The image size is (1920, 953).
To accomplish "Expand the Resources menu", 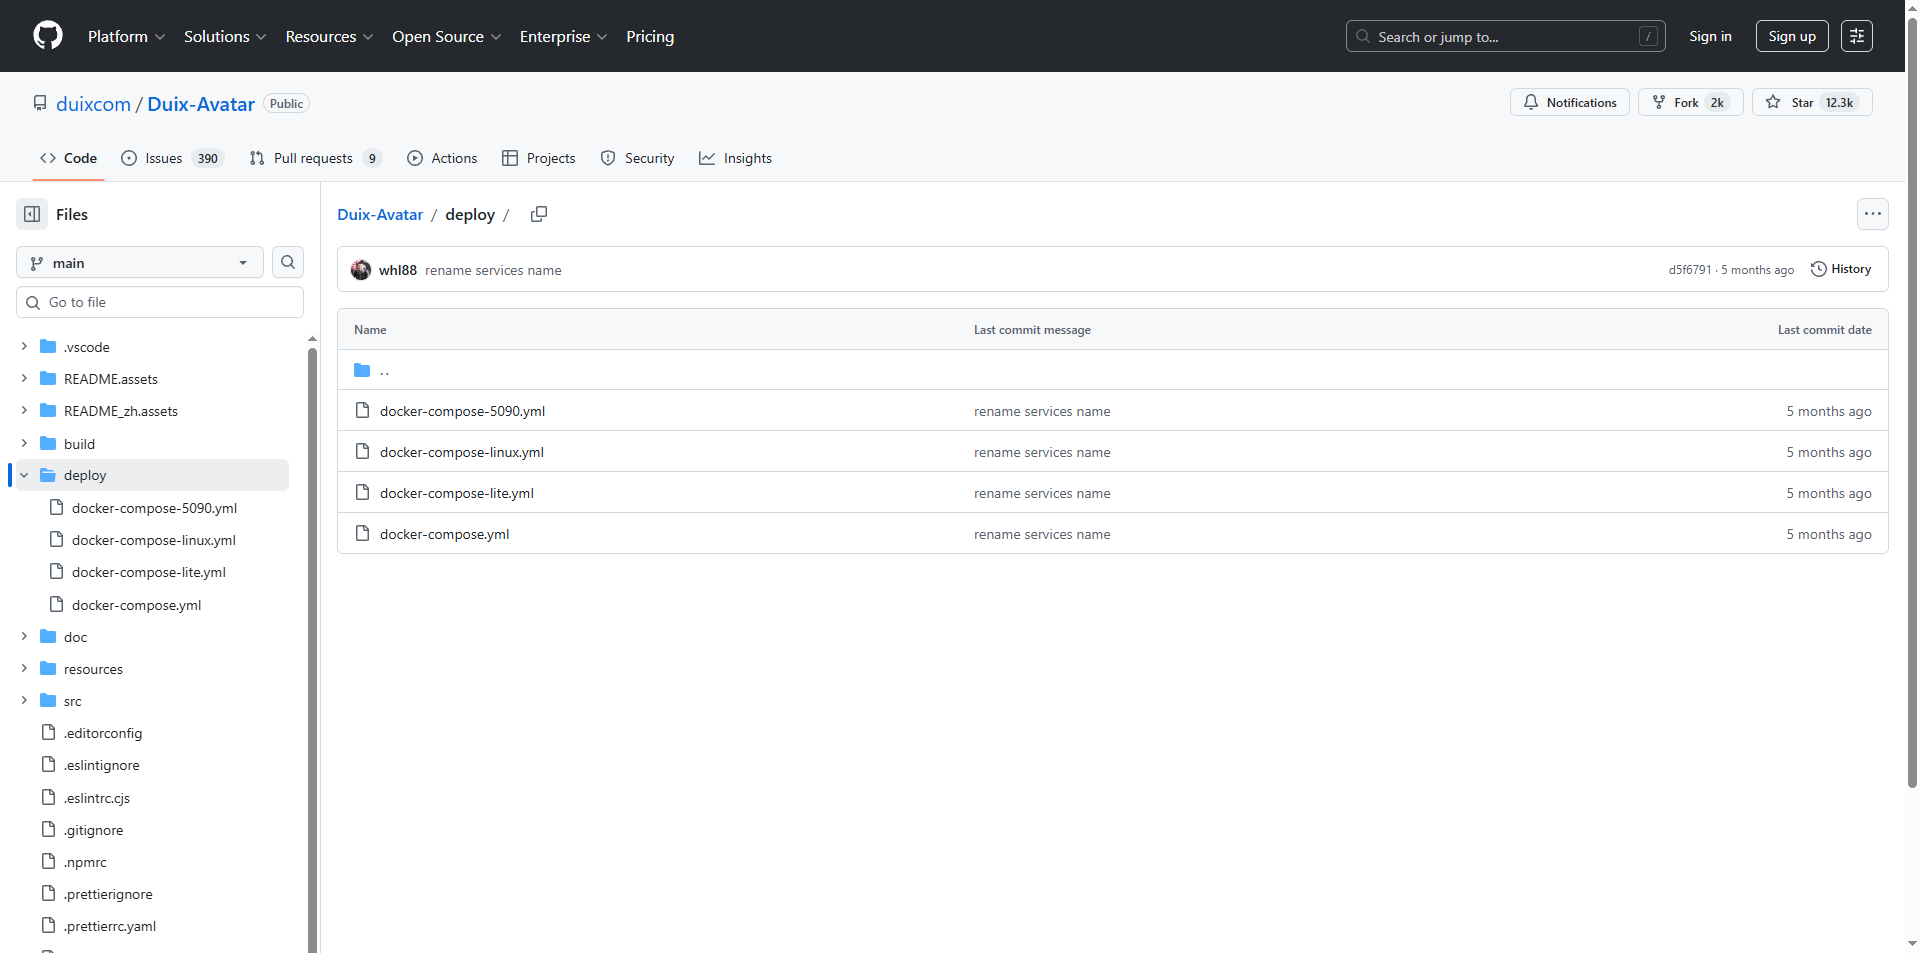I will tap(329, 36).
